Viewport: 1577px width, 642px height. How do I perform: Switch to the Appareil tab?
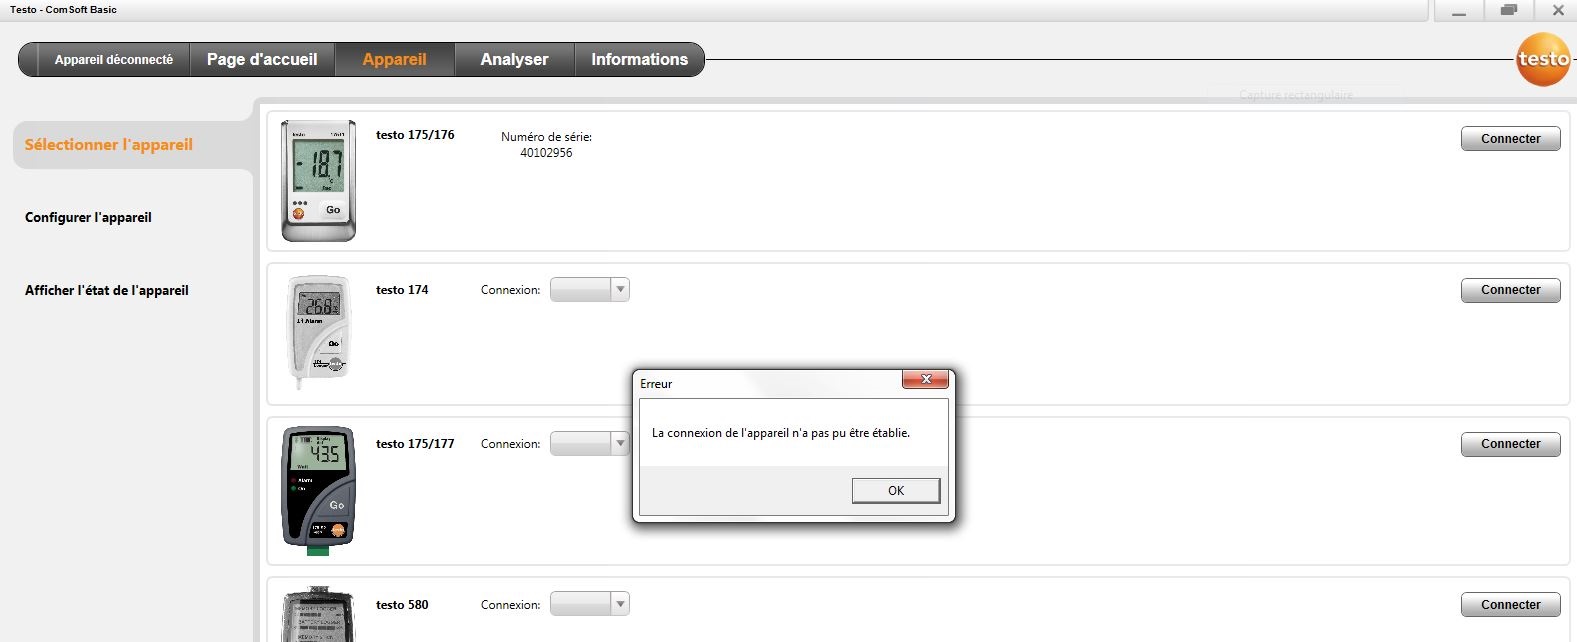[x=394, y=59]
